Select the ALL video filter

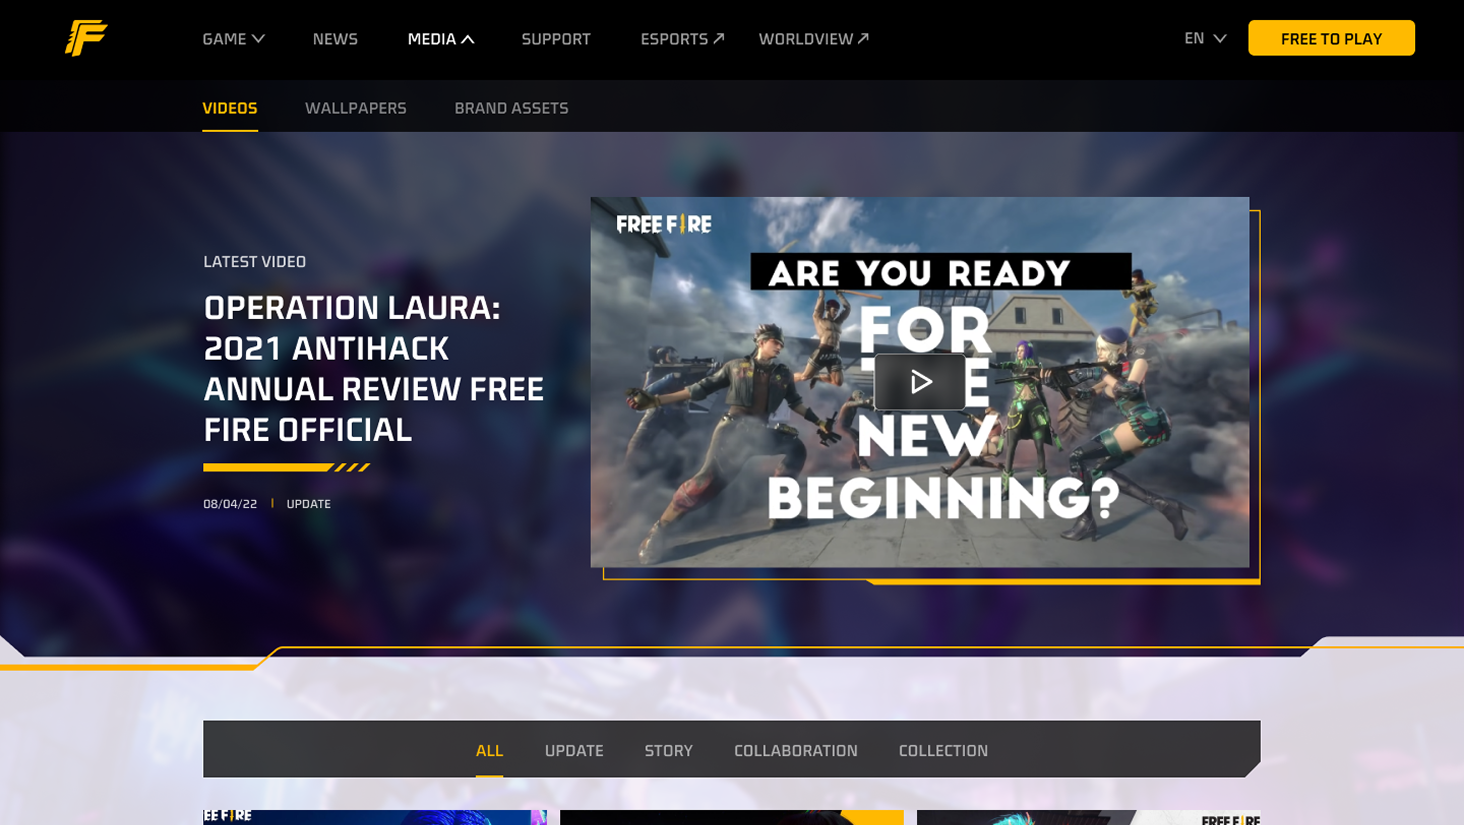pyautogui.click(x=489, y=751)
